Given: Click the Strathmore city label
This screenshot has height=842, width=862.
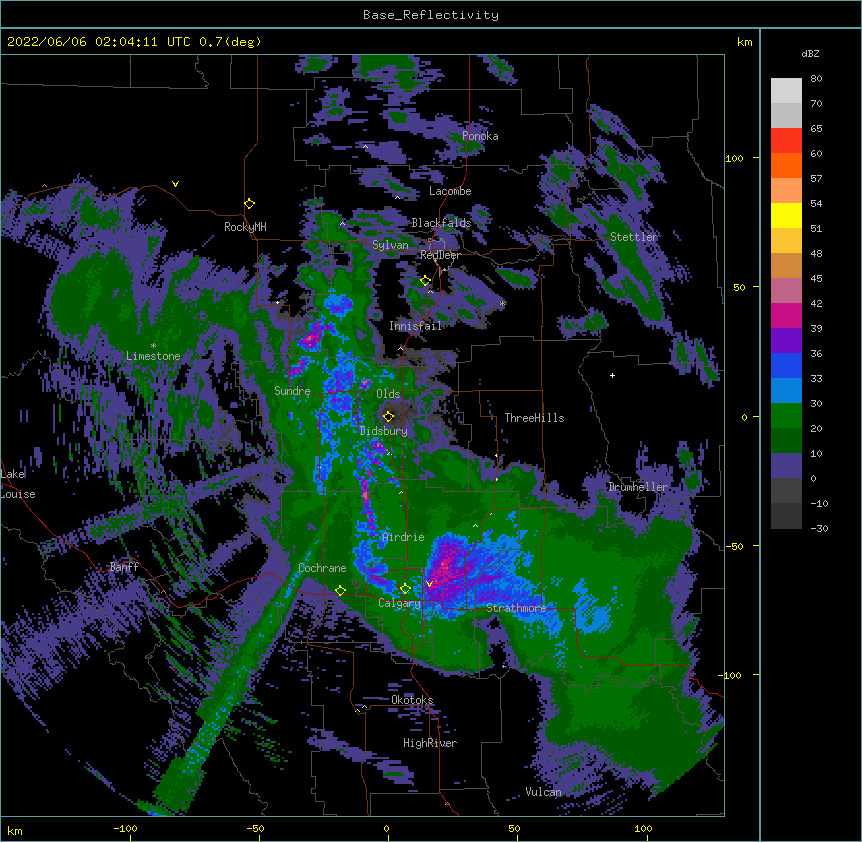Looking at the screenshot, I should point(516,608).
